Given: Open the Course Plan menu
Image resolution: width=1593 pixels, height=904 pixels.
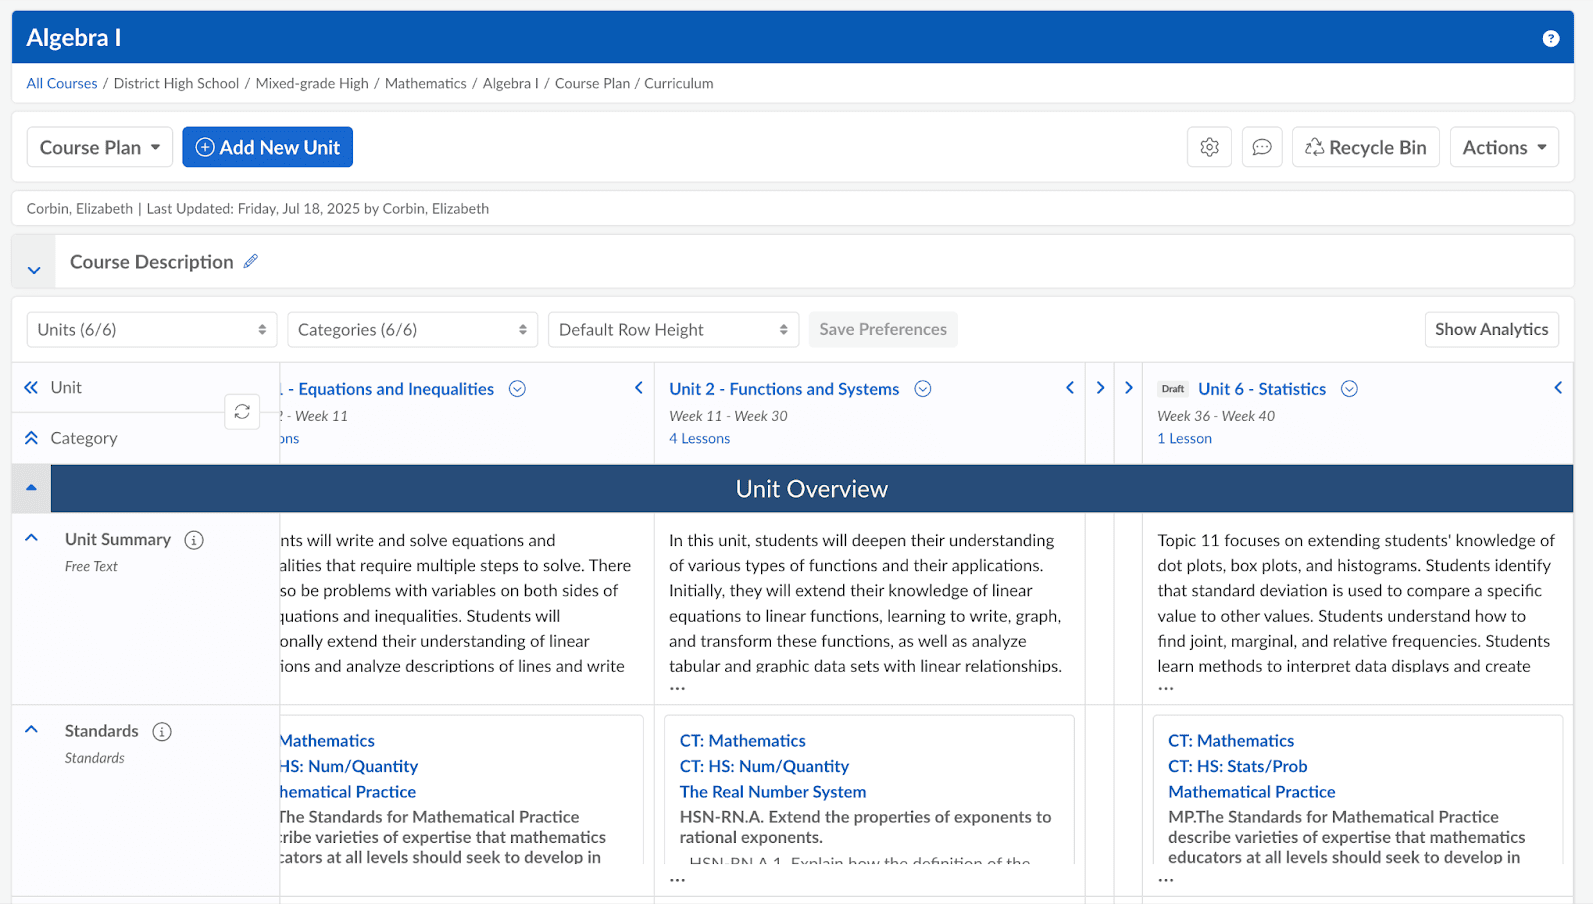Looking at the screenshot, I should point(99,147).
